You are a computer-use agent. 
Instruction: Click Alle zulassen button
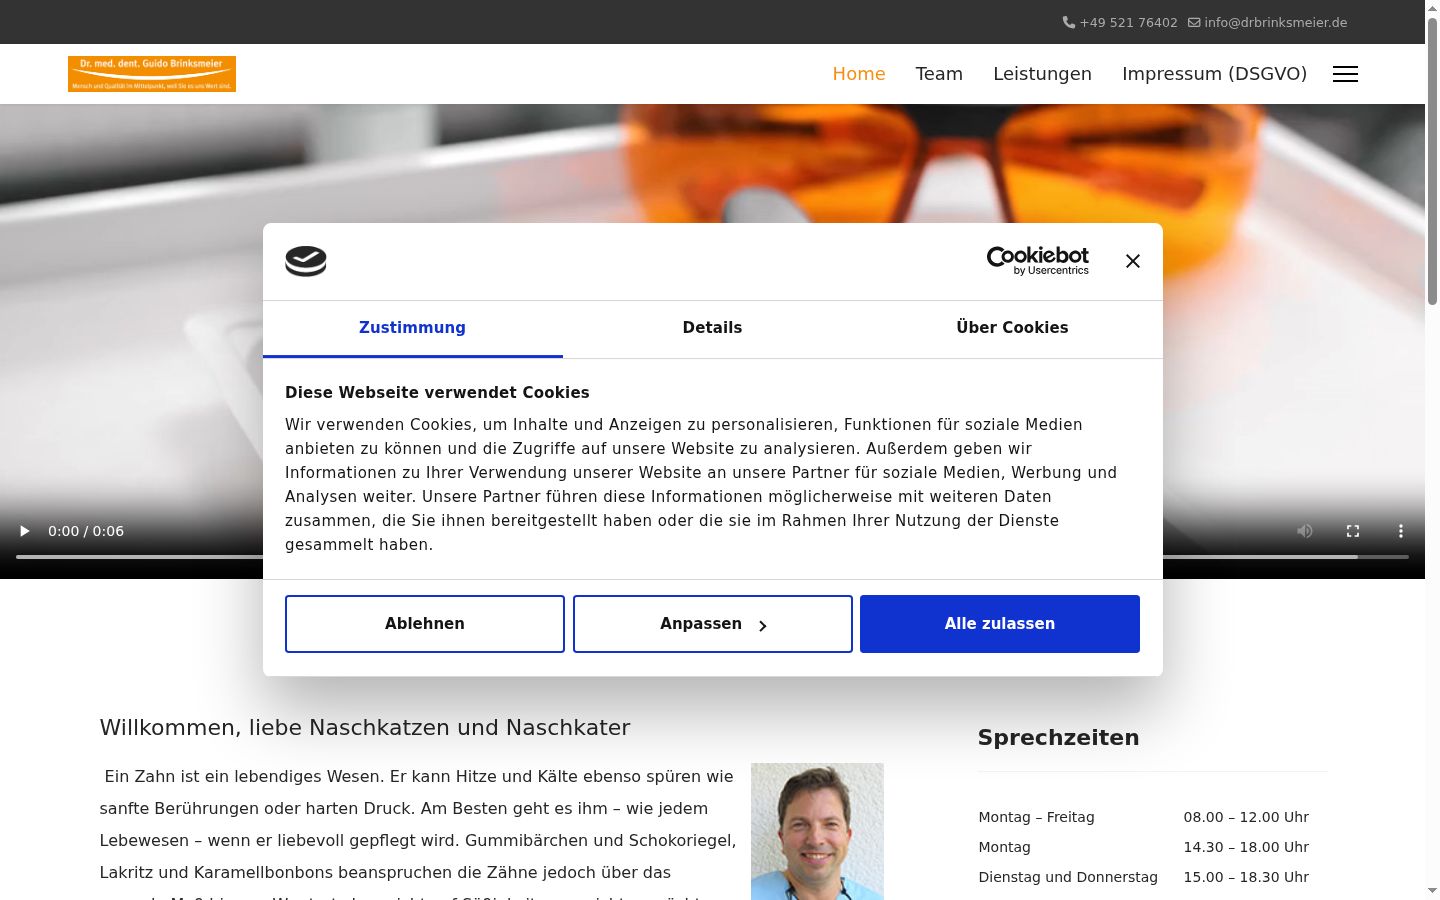click(x=1000, y=624)
